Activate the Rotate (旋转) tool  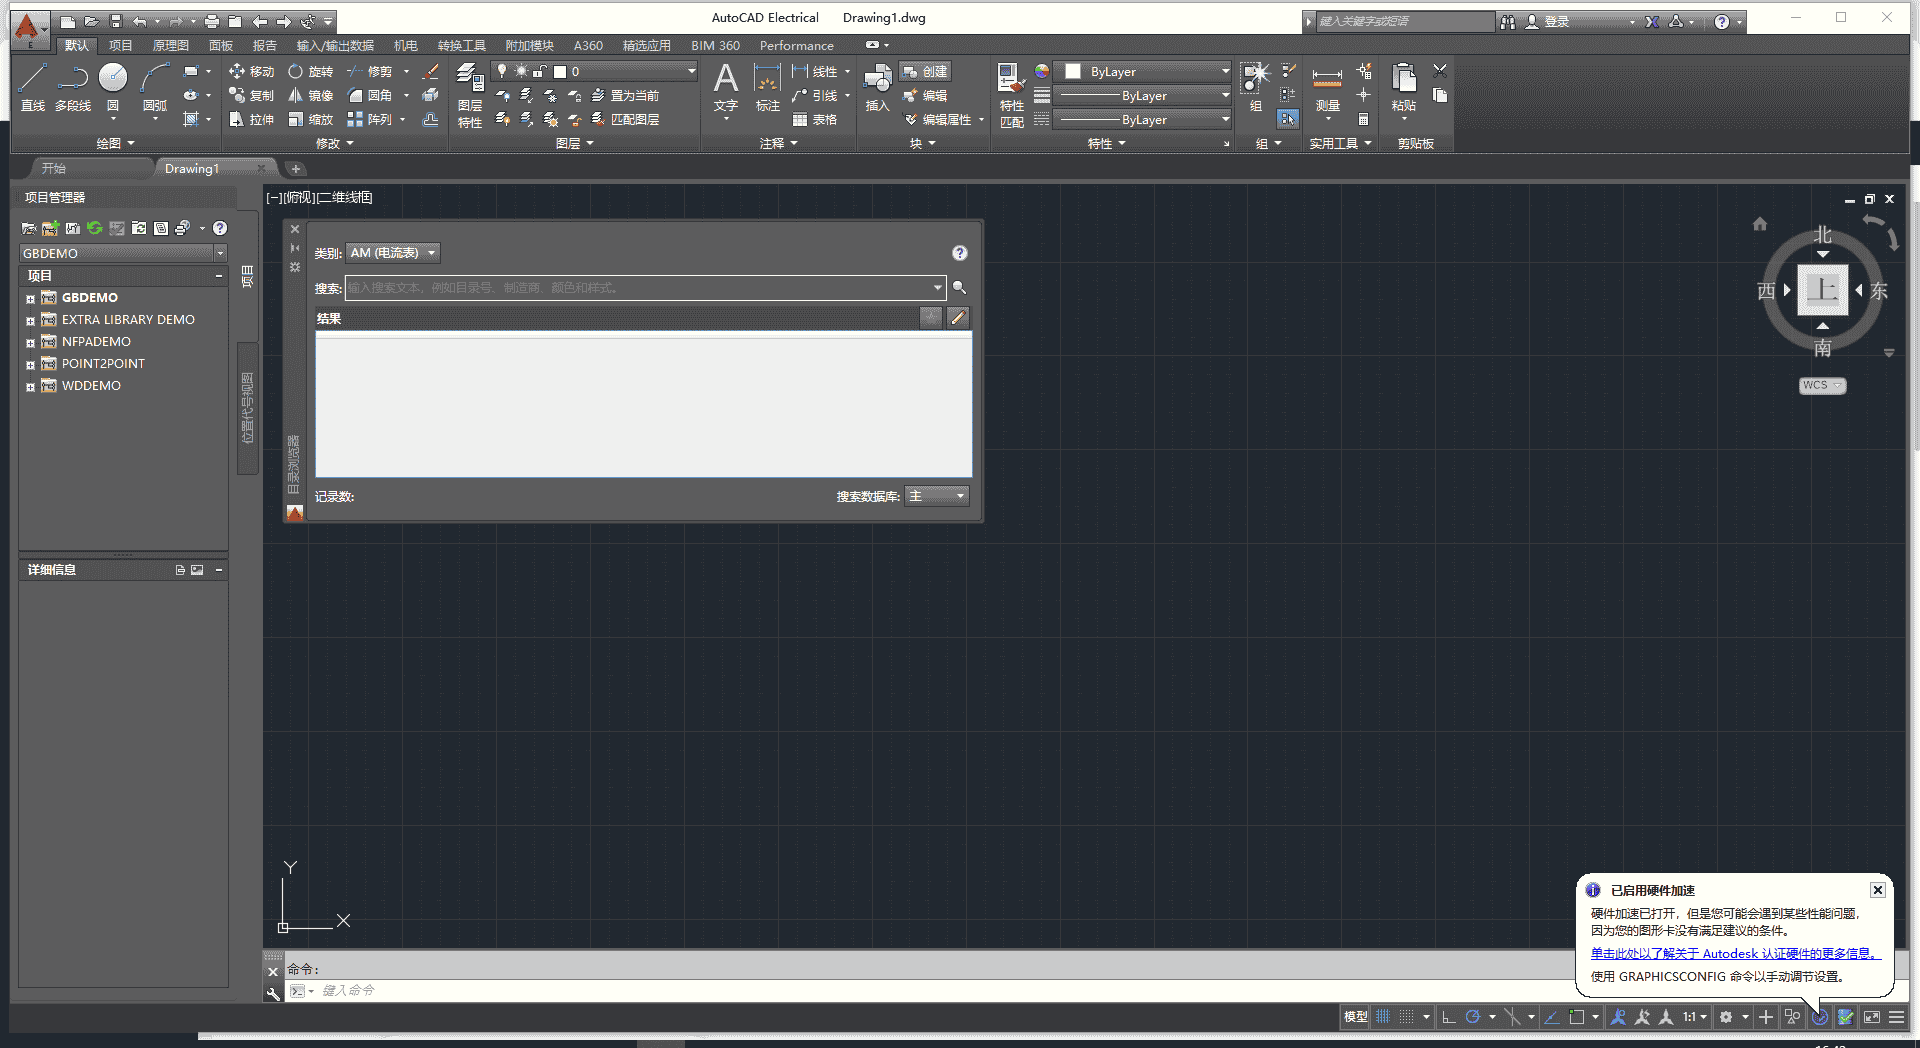coord(311,71)
